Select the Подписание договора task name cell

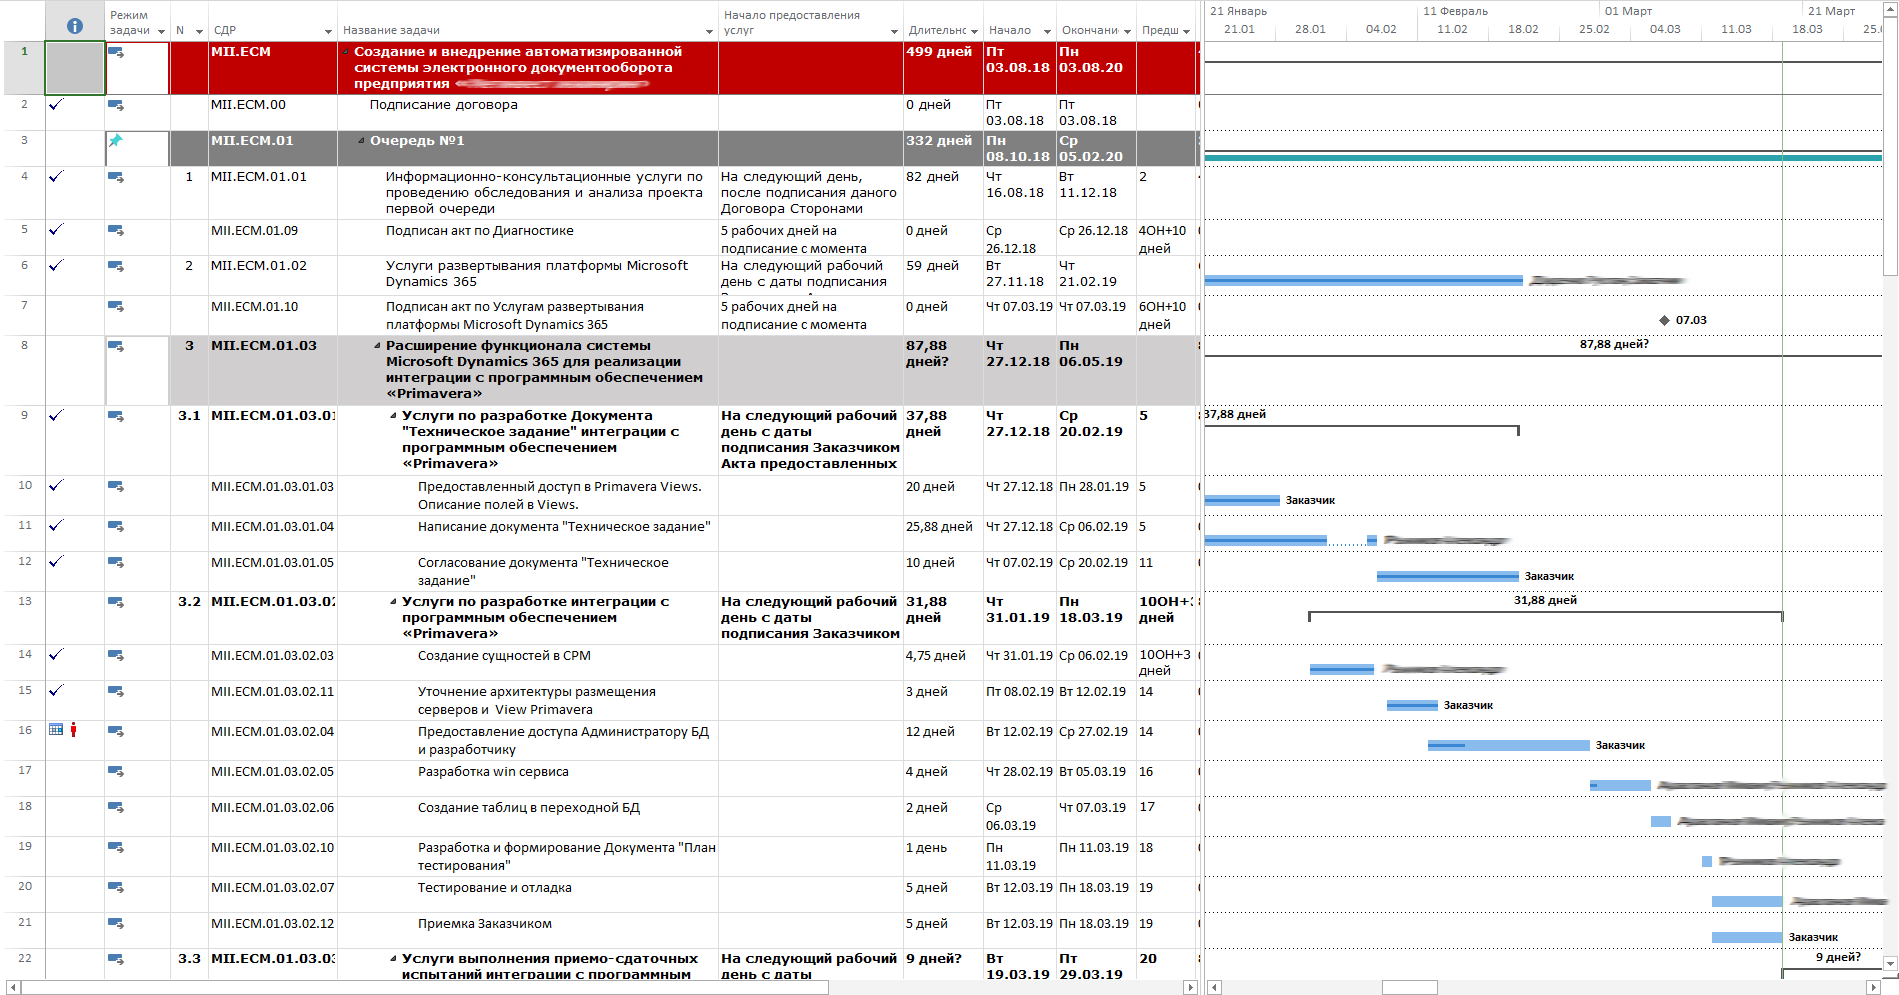point(443,105)
